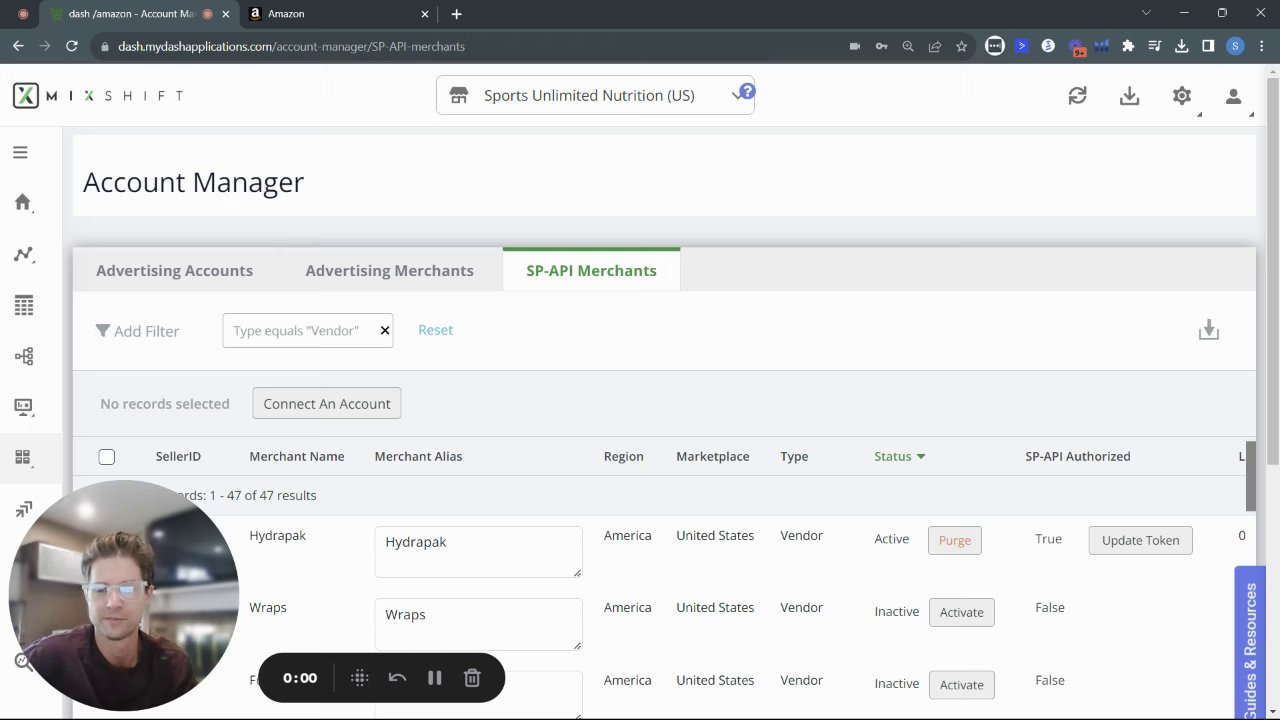Open the presentation monitor sidebar icon
Image resolution: width=1280 pixels, height=720 pixels.
(23, 407)
